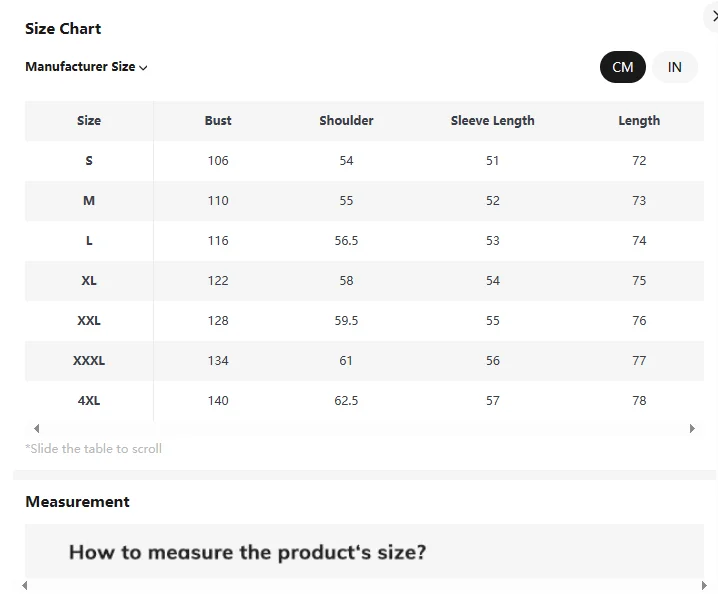This screenshot has height=595, width=718.
Task: Click the table's left scroll arrow
Action: pos(37,428)
